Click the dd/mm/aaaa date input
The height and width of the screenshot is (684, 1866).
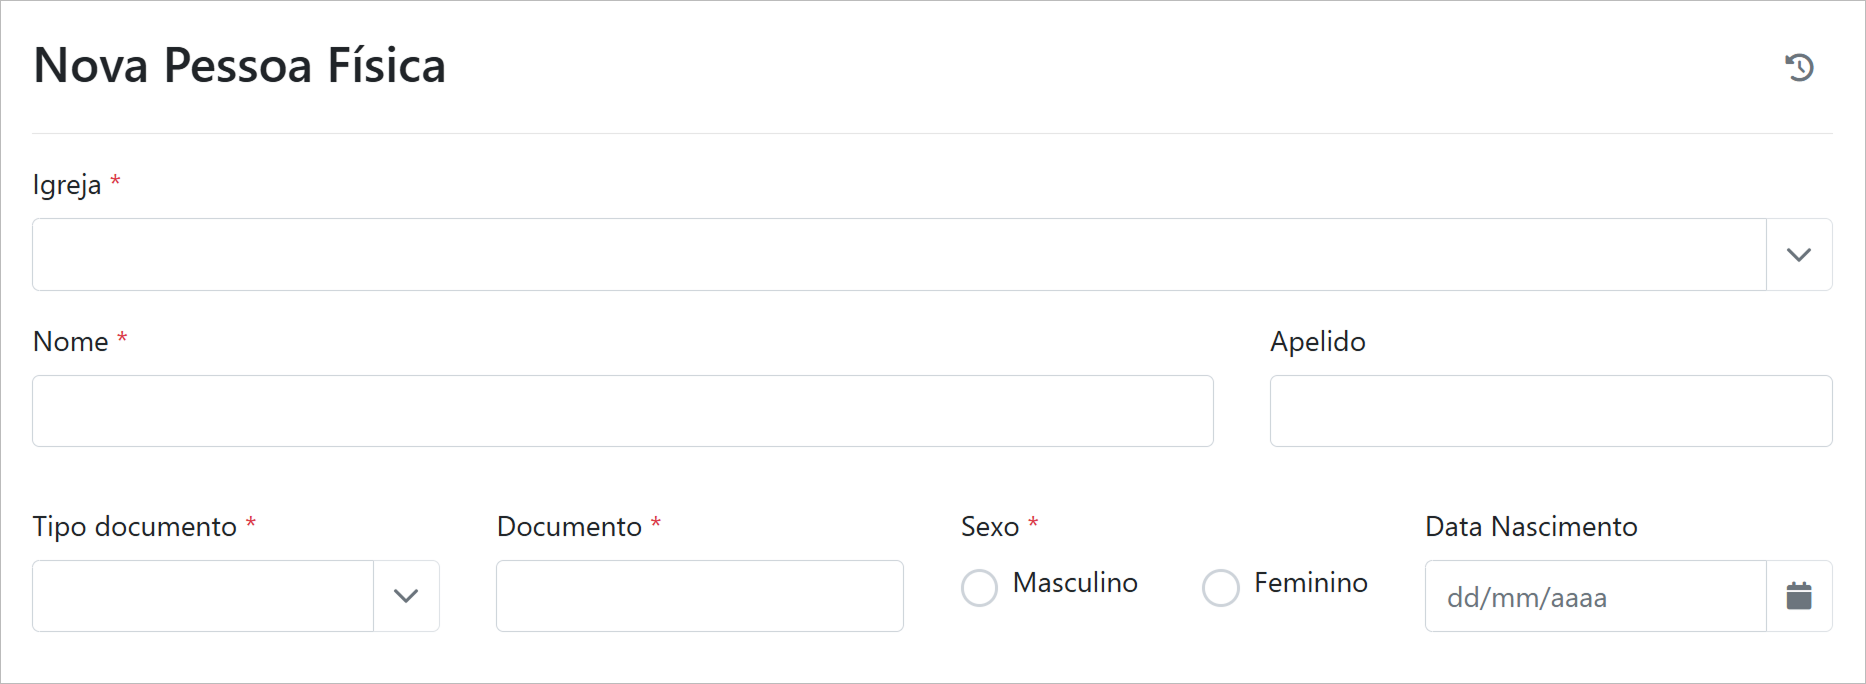(1595, 596)
